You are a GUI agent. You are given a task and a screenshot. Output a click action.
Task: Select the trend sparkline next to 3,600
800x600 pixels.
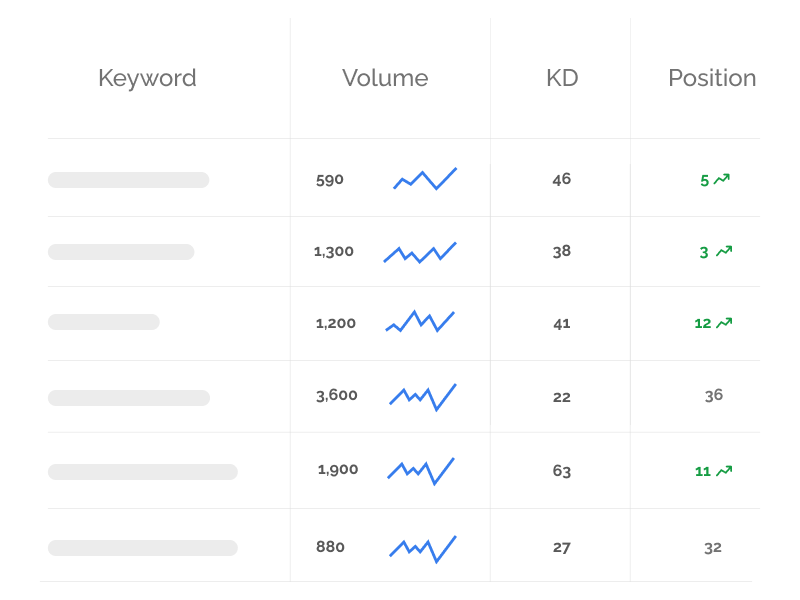tap(422, 396)
